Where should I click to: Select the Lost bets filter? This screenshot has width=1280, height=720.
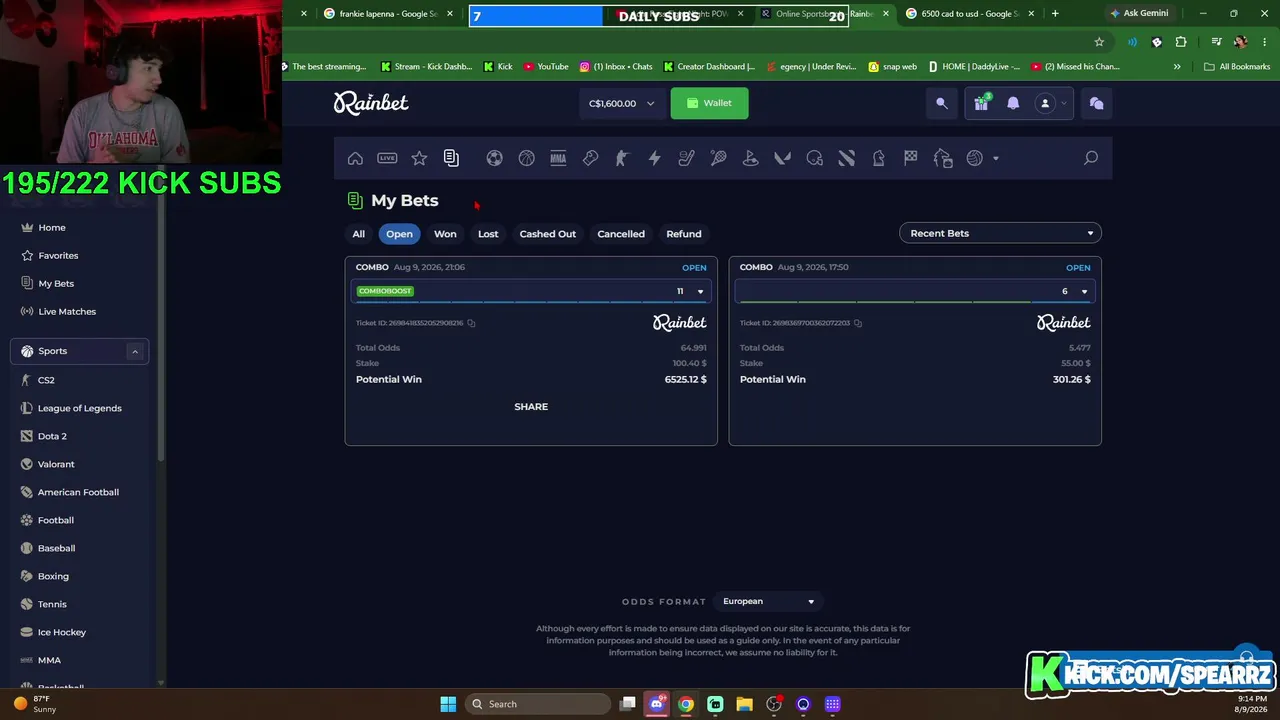coord(488,234)
